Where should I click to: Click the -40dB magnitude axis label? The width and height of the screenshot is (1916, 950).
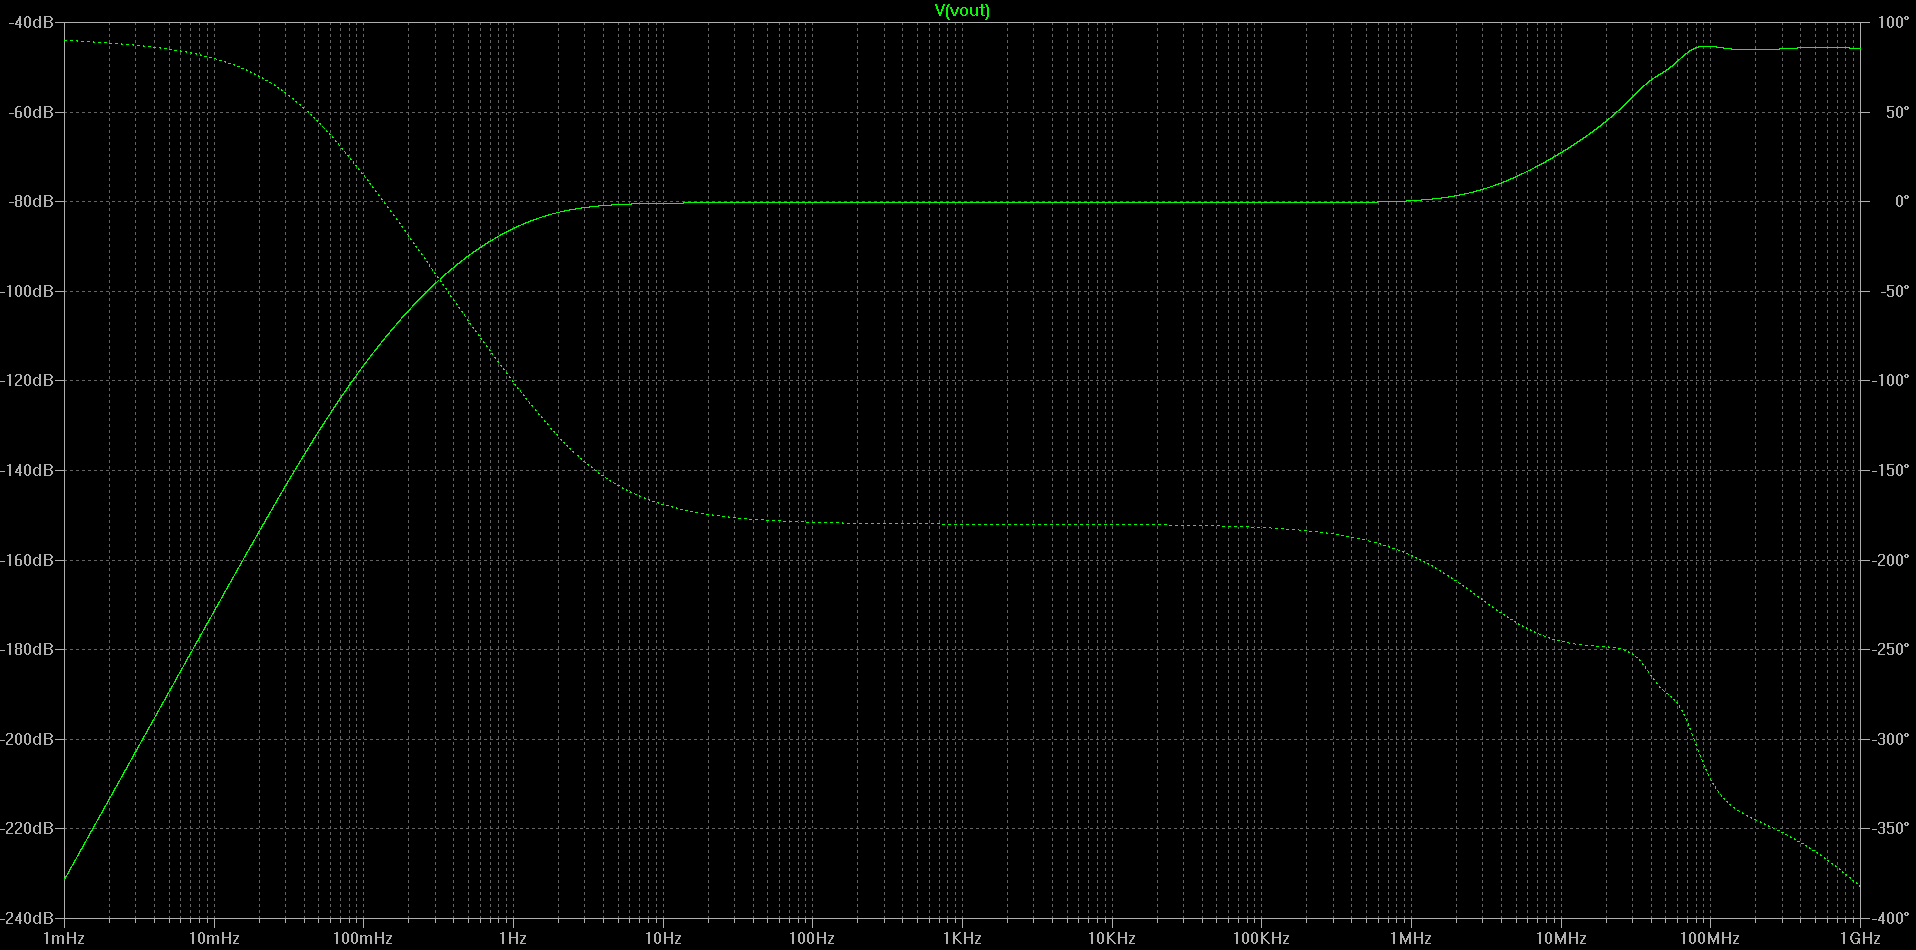coord(31,22)
